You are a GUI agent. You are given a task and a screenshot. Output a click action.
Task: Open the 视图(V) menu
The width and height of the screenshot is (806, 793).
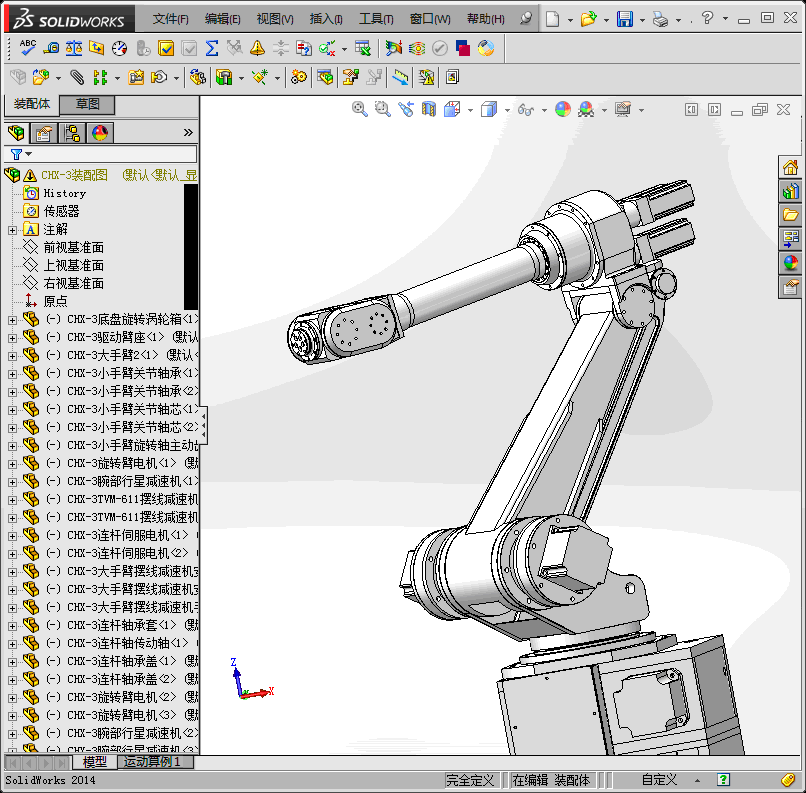pyautogui.click(x=275, y=19)
